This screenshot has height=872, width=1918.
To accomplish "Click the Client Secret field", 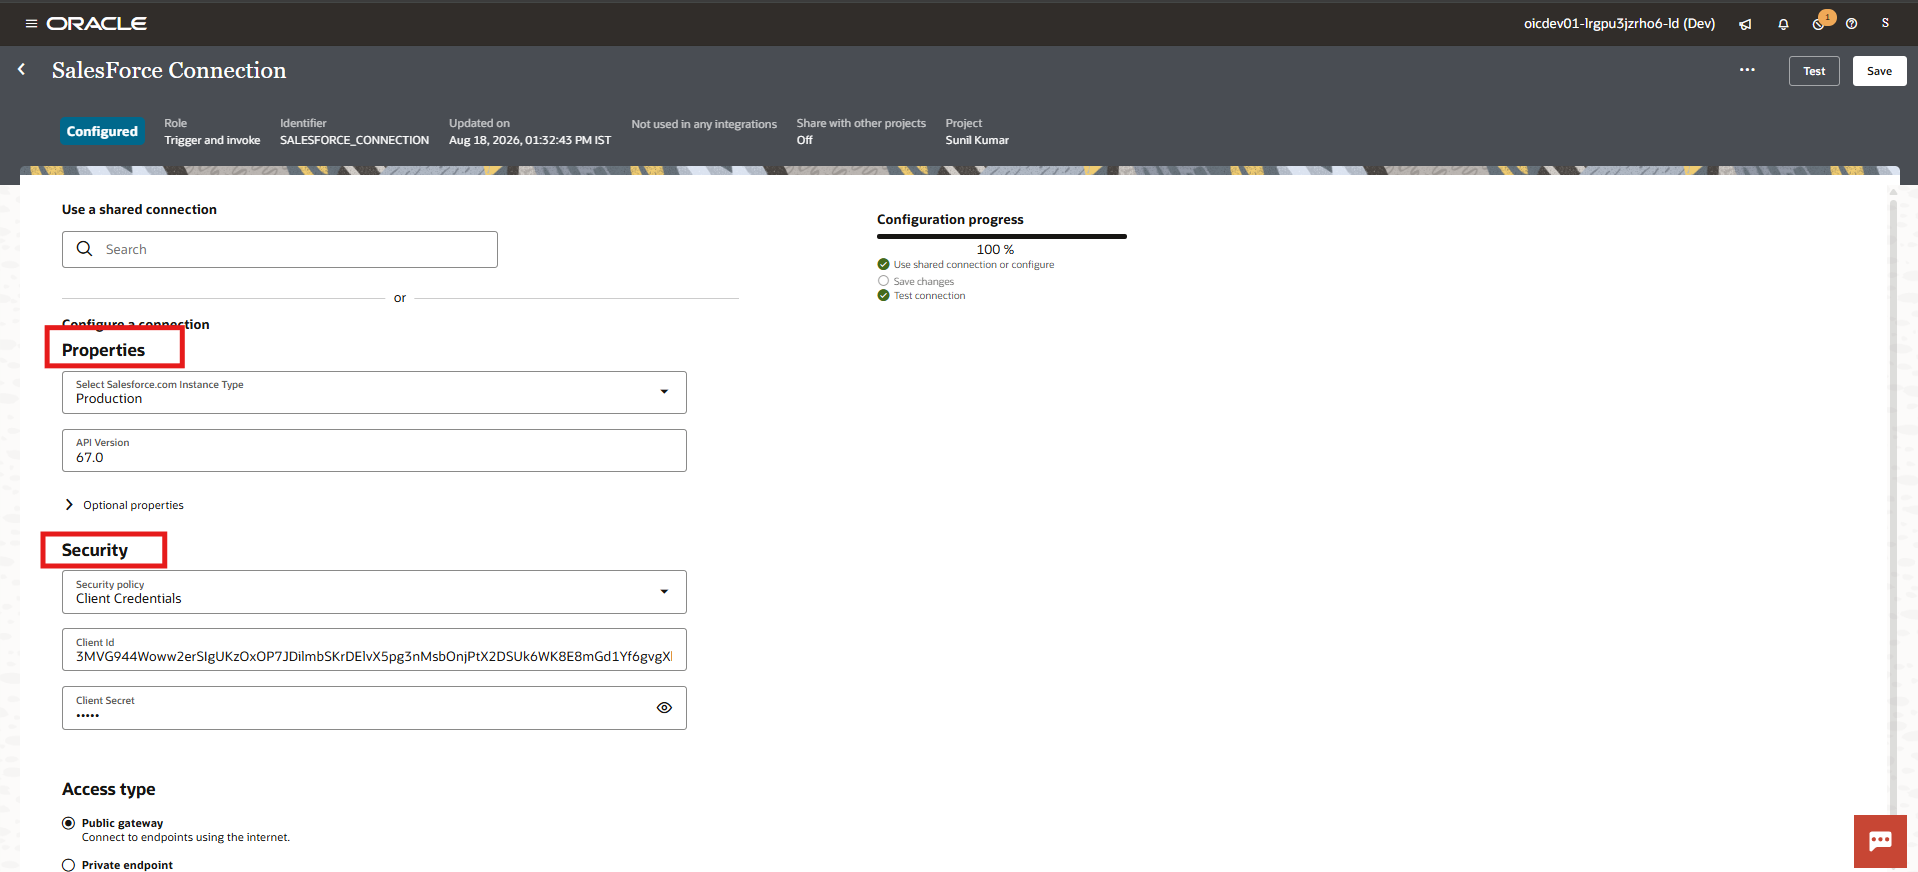I will [374, 708].
